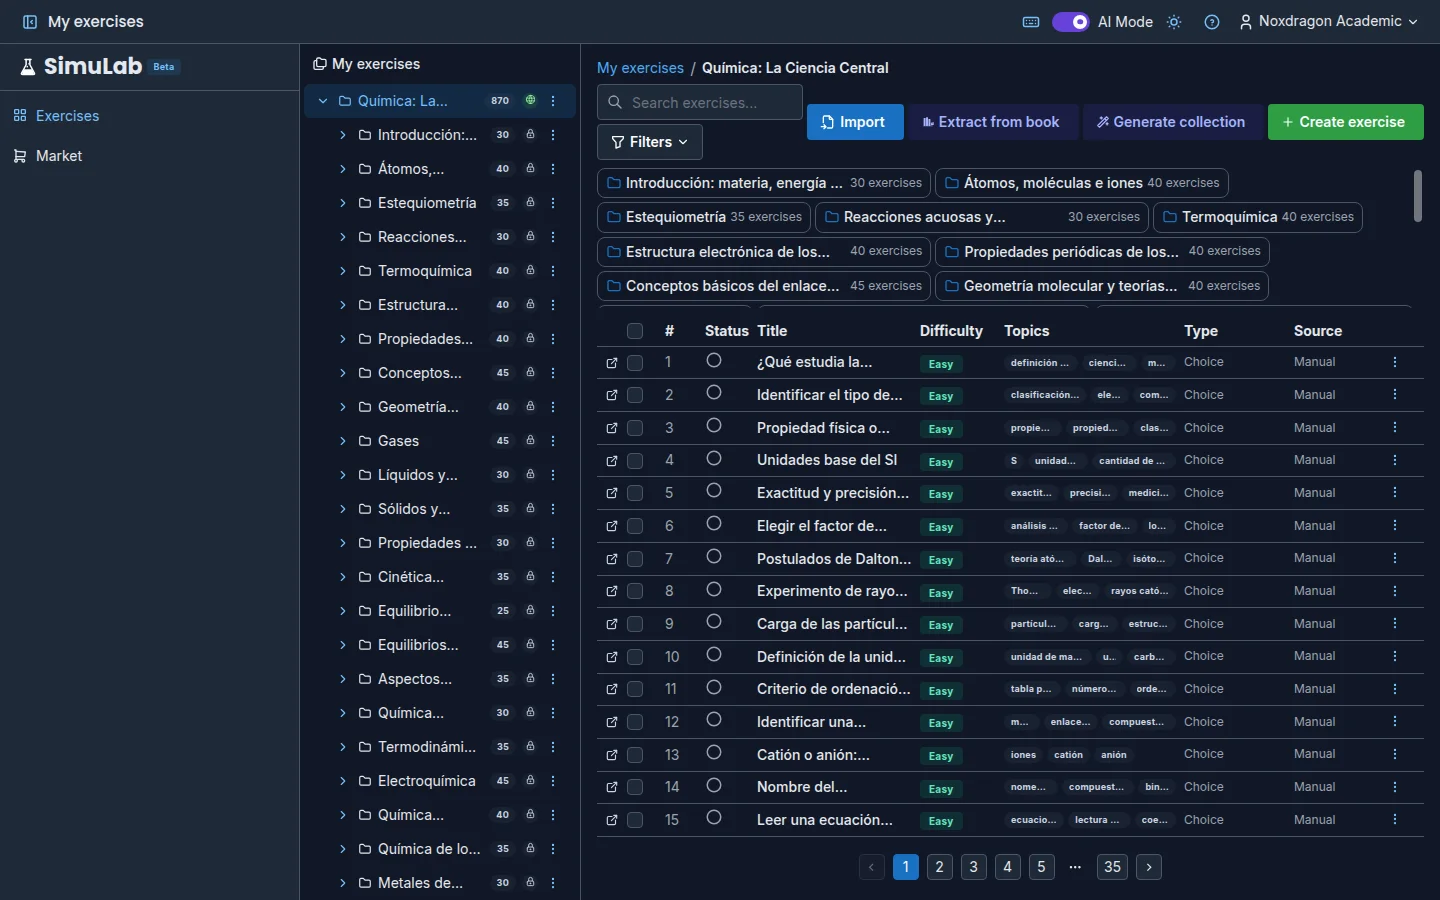Jump to last pagination page 35
This screenshot has height=900, width=1440.
coord(1112,867)
